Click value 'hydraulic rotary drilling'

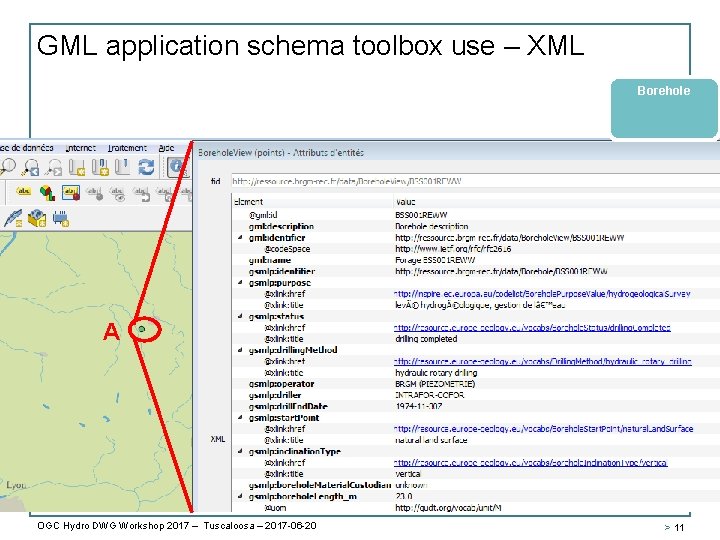436,372
